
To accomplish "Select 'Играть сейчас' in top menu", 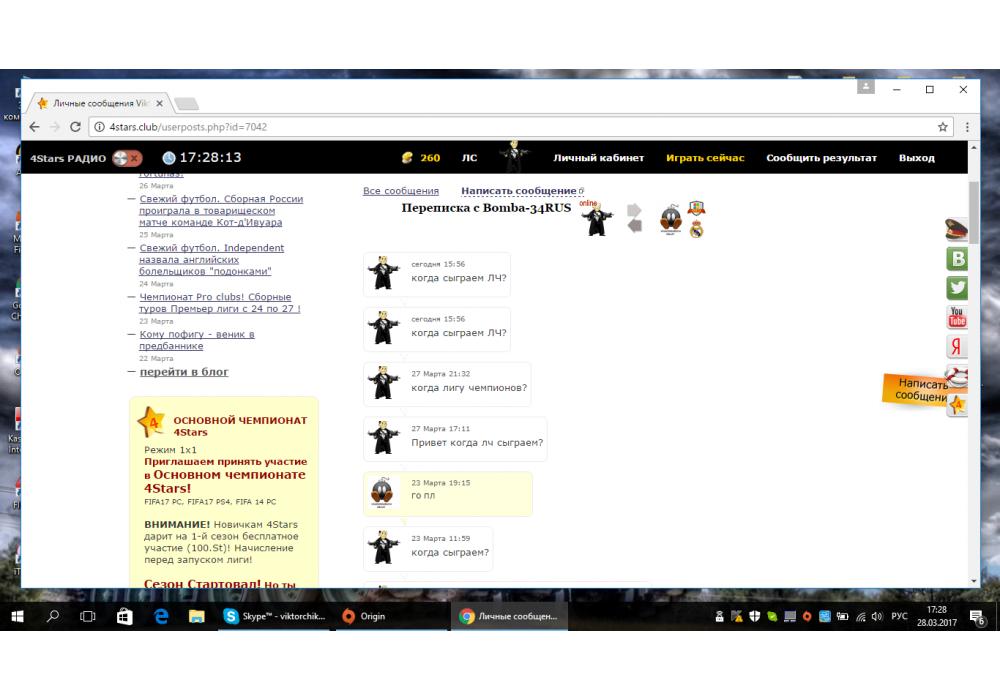I will (x=705, y=158).
